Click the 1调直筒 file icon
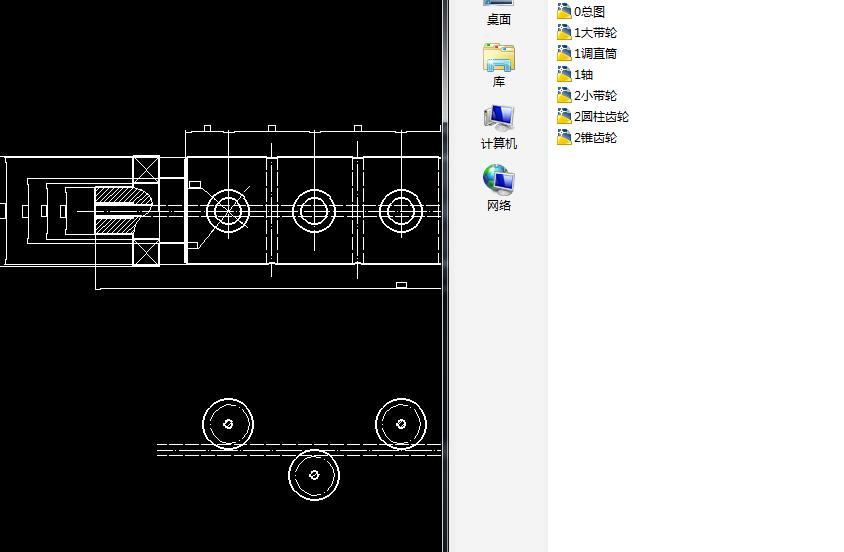 (564, 53)
